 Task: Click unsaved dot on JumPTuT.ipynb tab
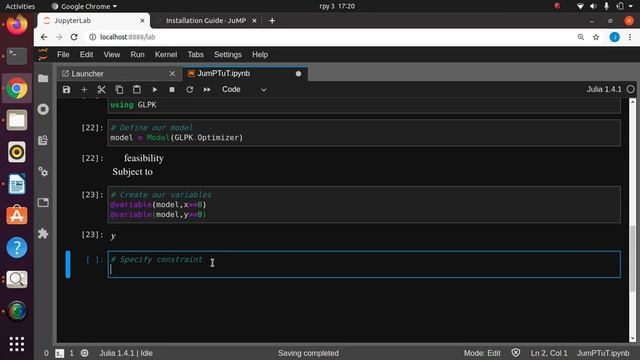coord(298,74)
